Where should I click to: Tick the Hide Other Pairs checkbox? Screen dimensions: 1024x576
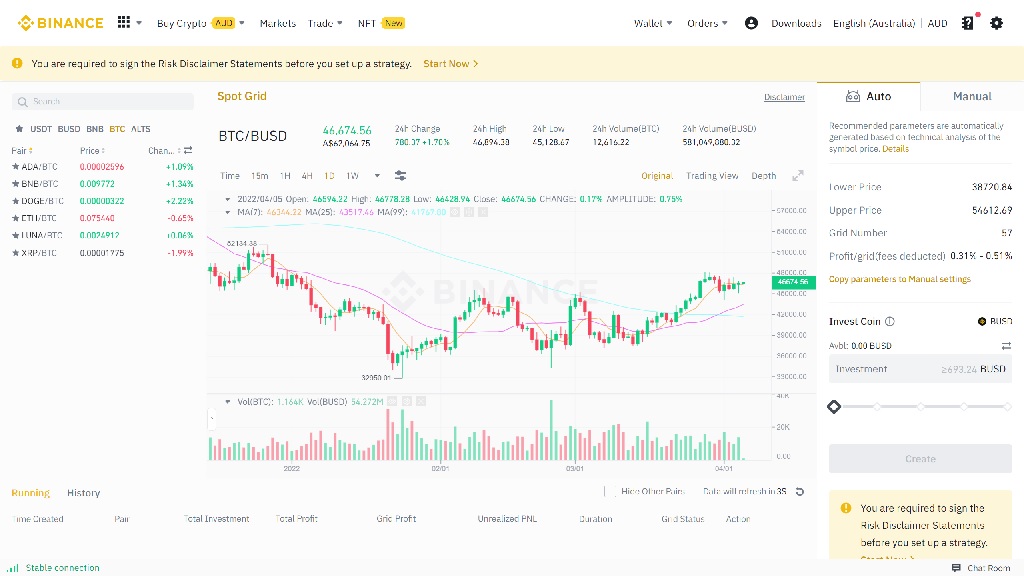tap(609, 492)
